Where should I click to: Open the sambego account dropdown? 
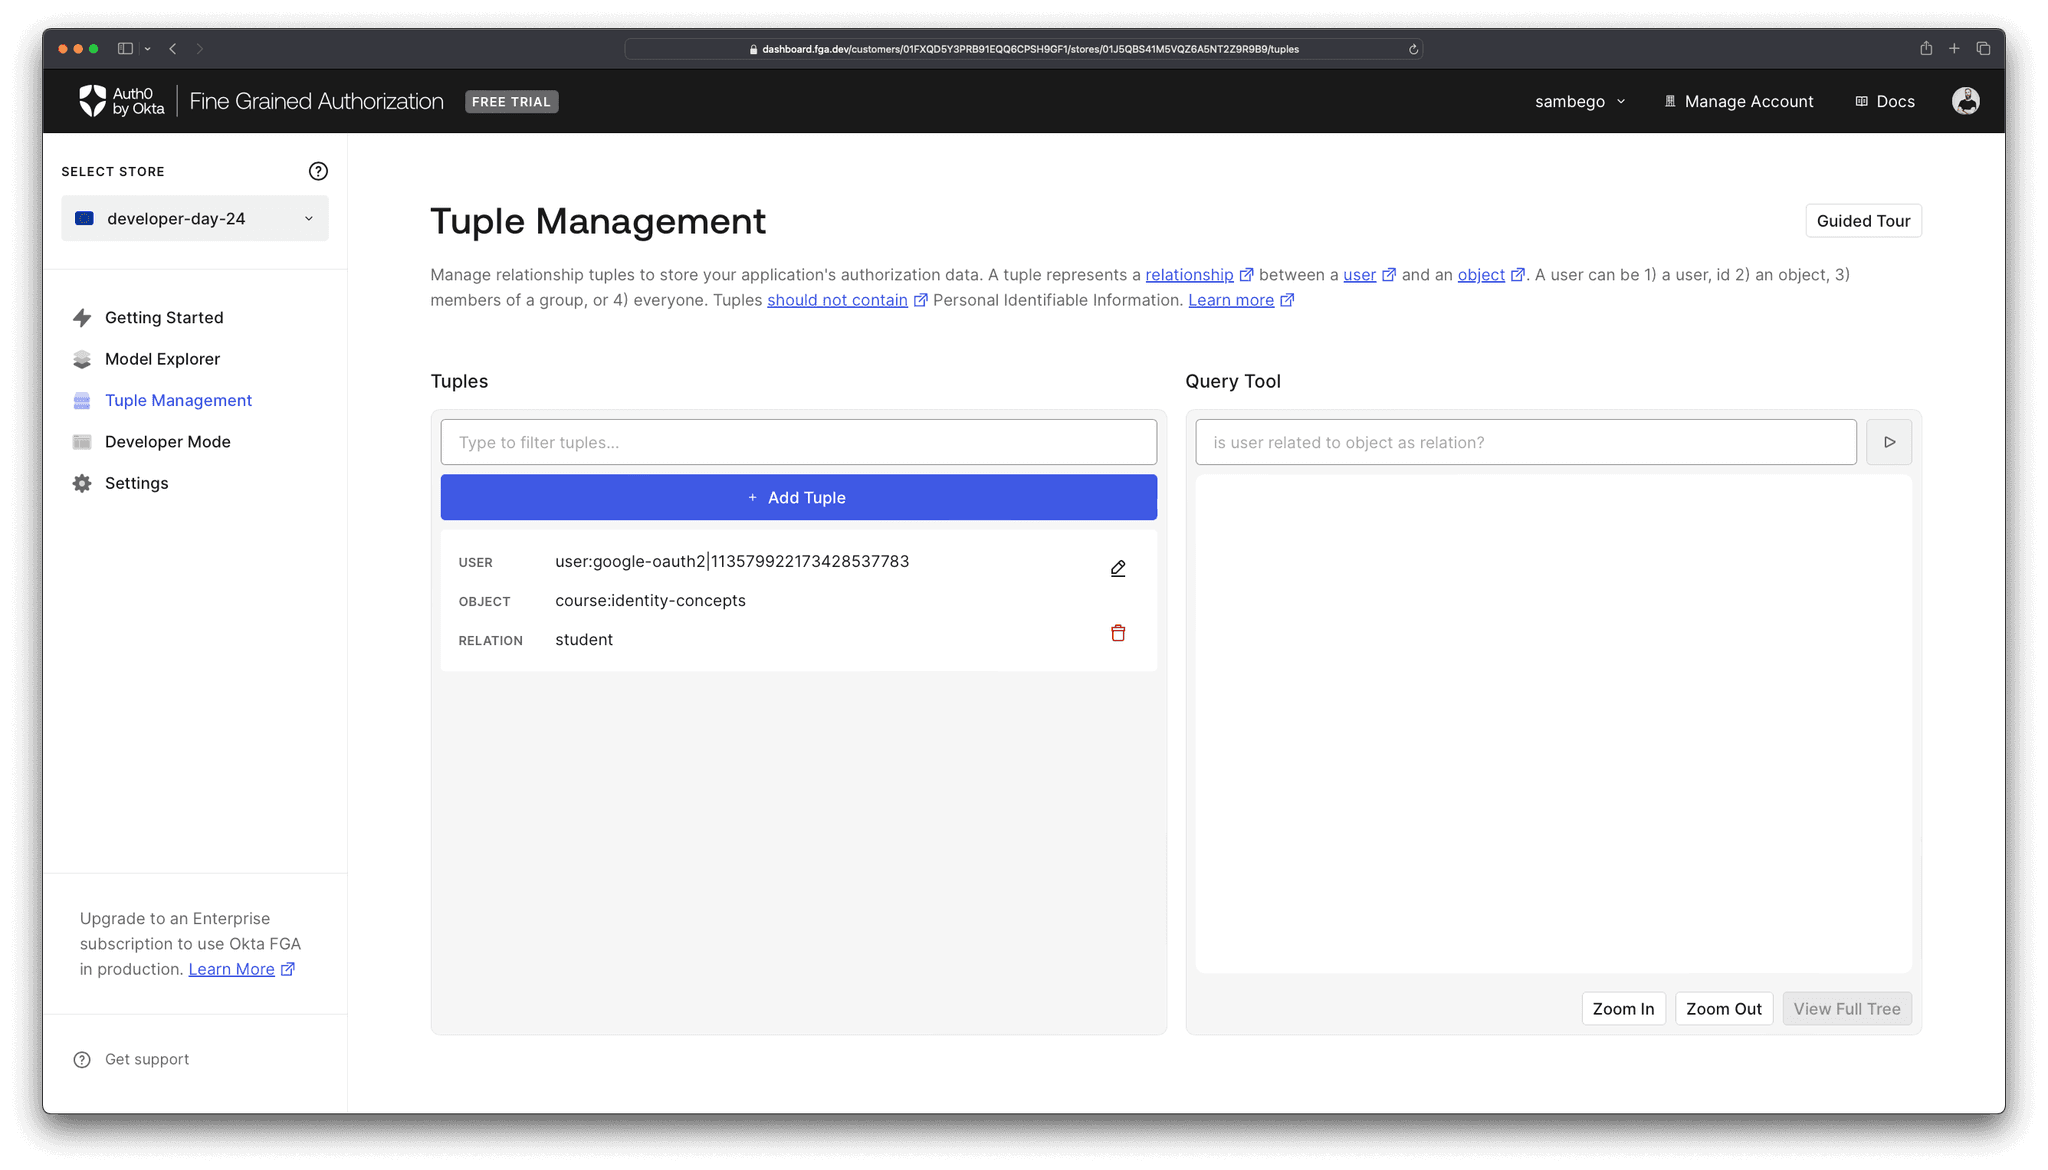[1579, 101]
